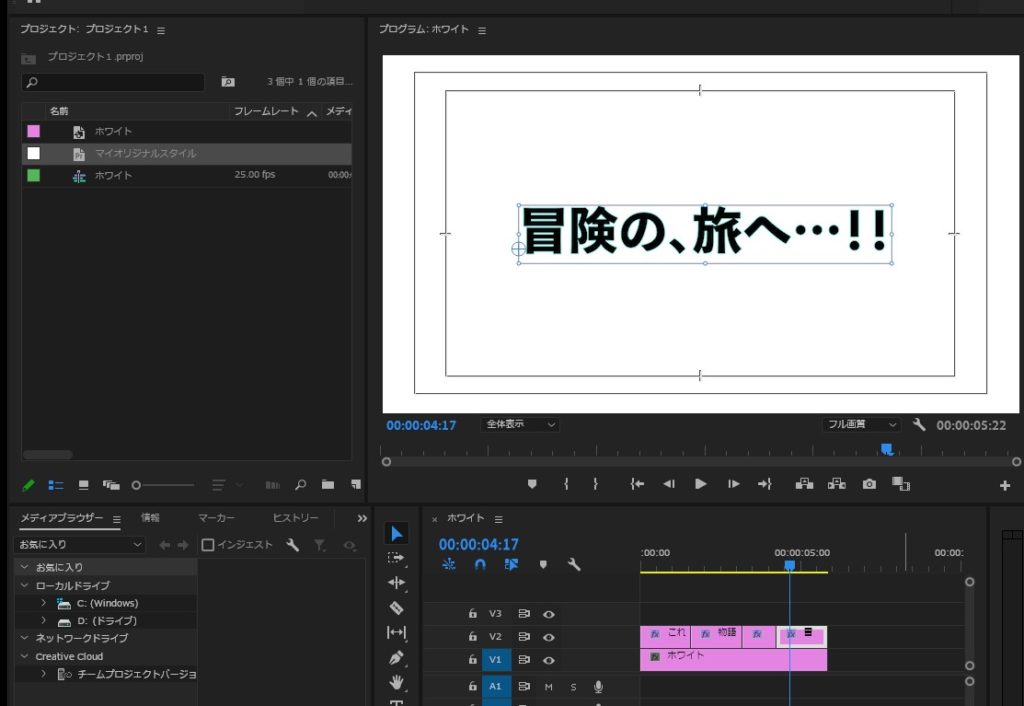
Task: Open the マーカー tab
Action: point(216,518)
